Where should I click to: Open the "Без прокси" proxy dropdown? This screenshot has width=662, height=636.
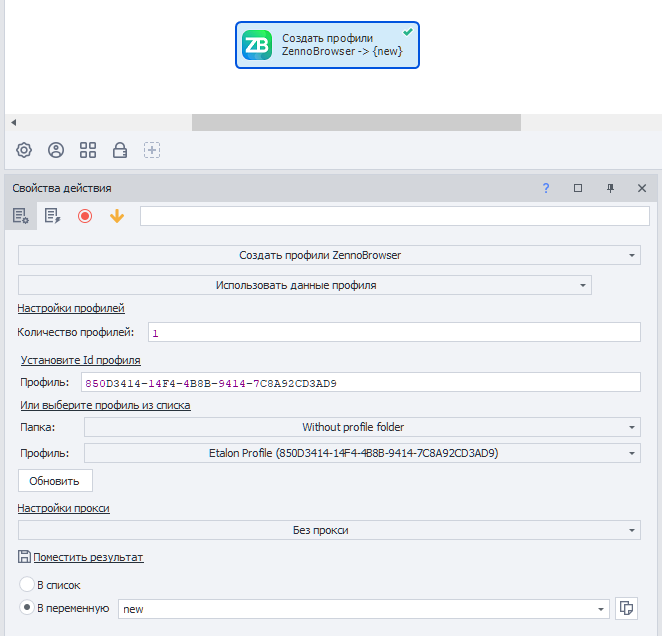(329, 530)
